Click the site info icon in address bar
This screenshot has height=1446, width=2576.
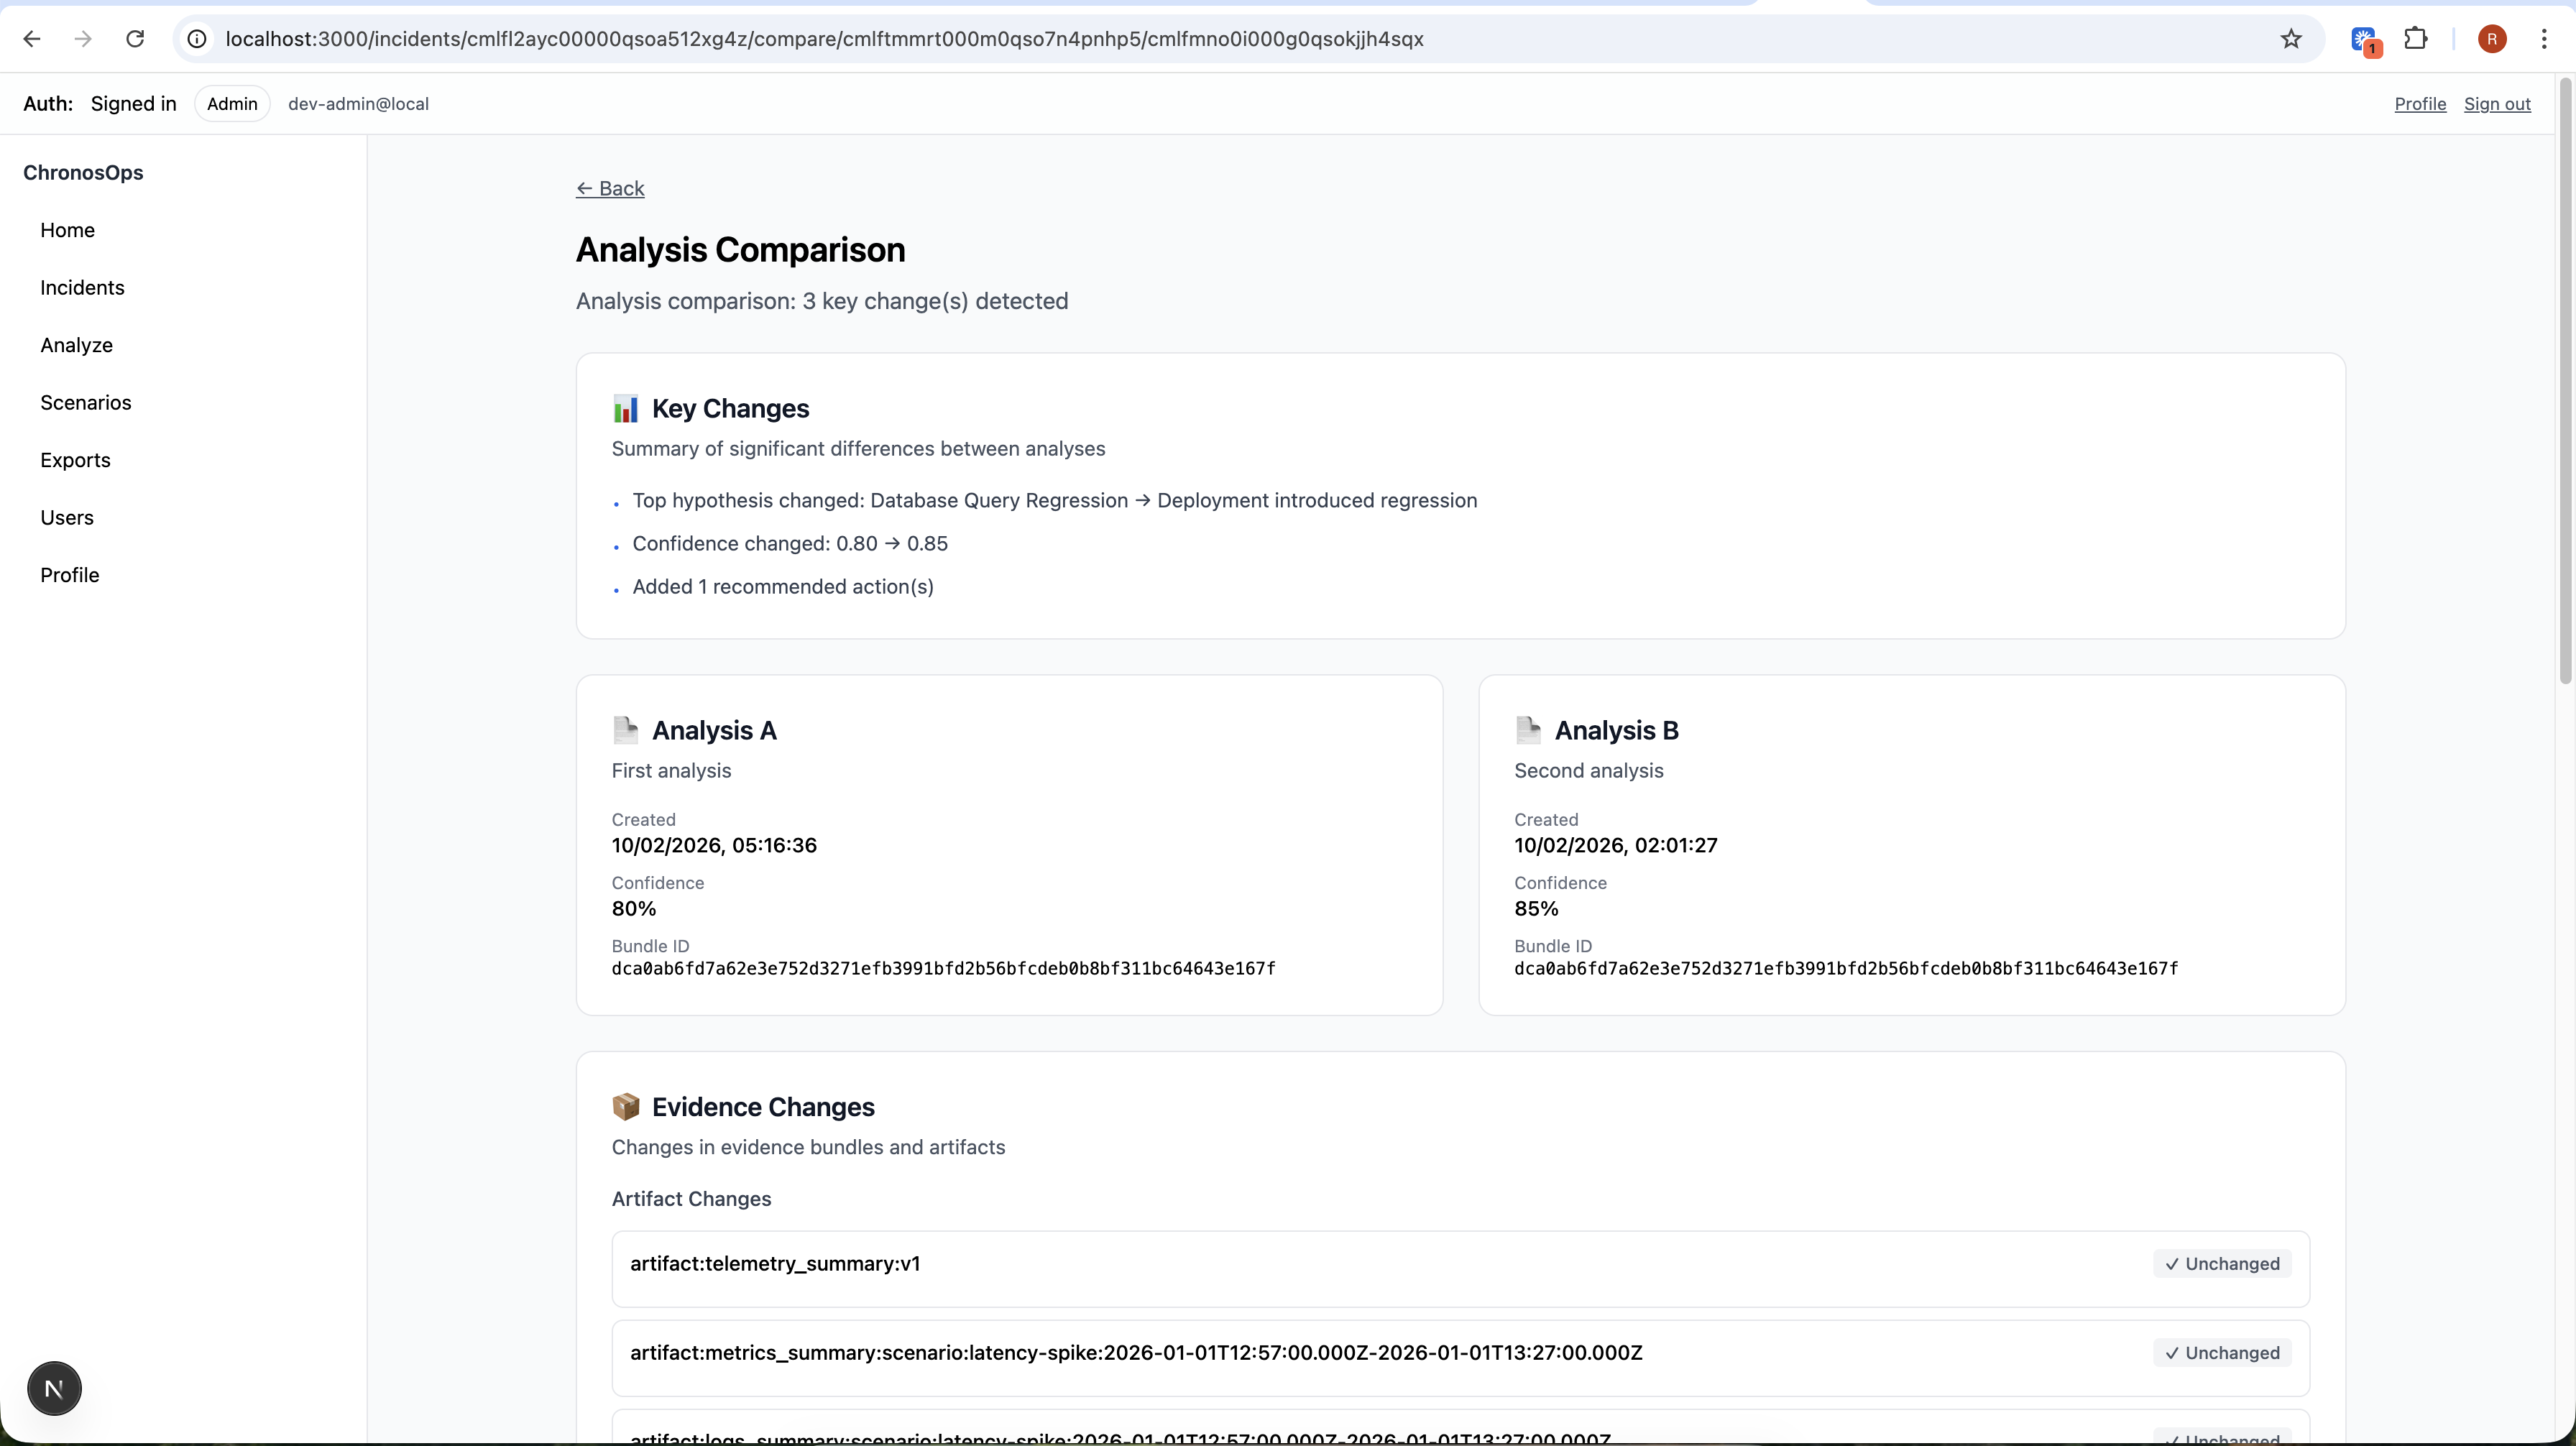tap(198, 39)
